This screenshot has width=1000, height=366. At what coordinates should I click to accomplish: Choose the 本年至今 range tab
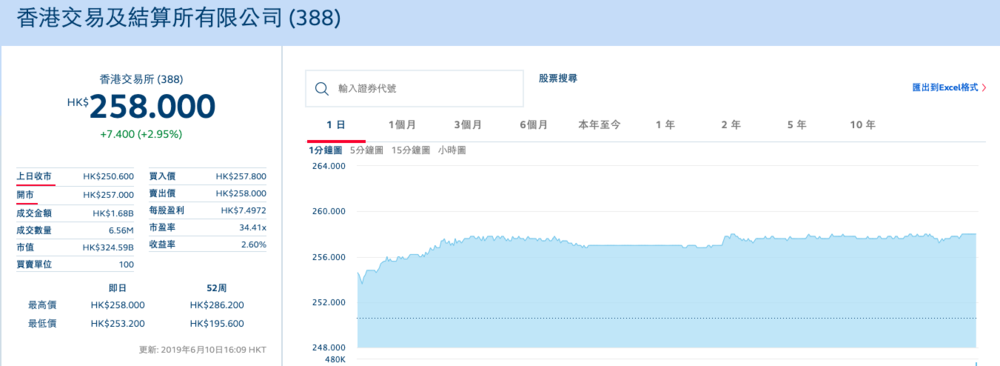pos(599,125)
